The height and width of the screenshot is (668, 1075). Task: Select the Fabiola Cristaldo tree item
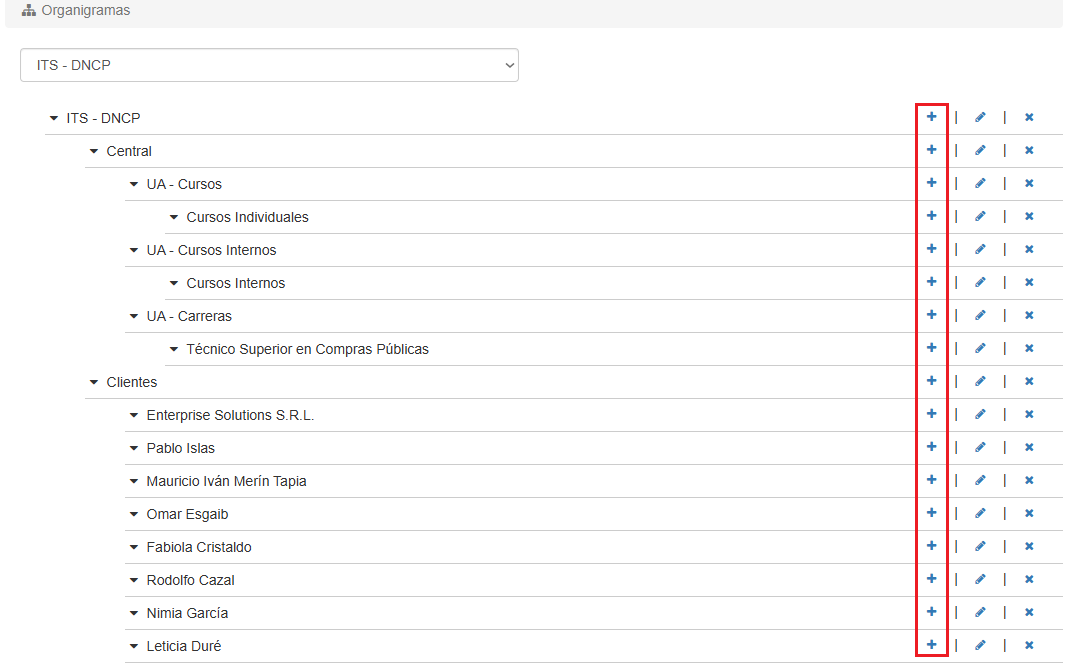click(198, 547)
